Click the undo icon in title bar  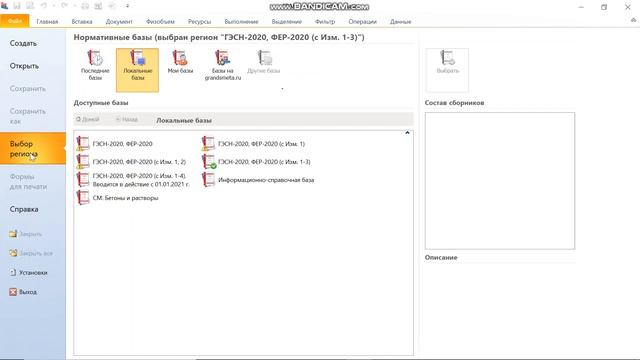click(x=43, y=6)
